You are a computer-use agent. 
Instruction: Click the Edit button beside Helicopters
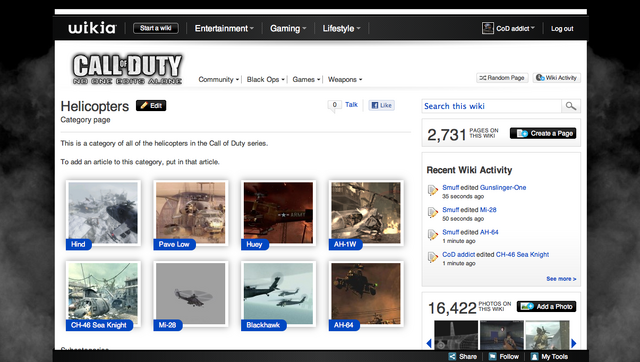click(151, 106)
